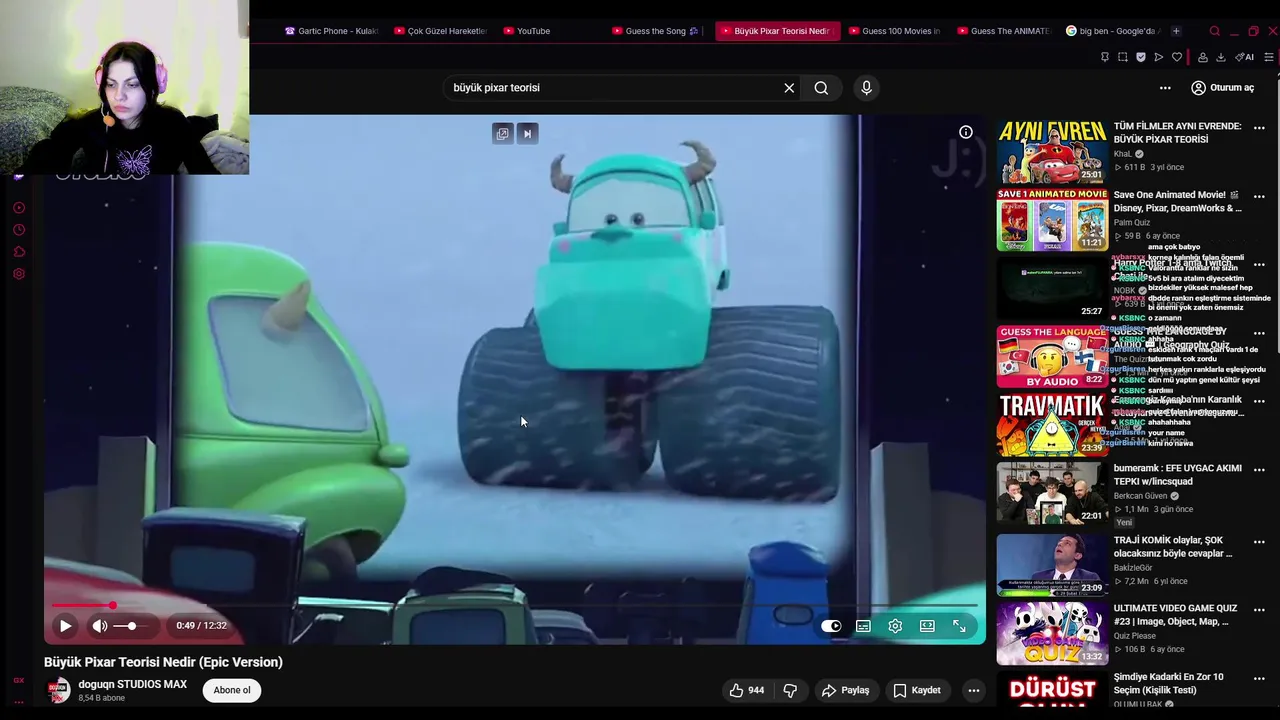Open the history clock icon in the browser sidebar
The width and height of the screenshot is (1280, 720).
click(19, 230)
